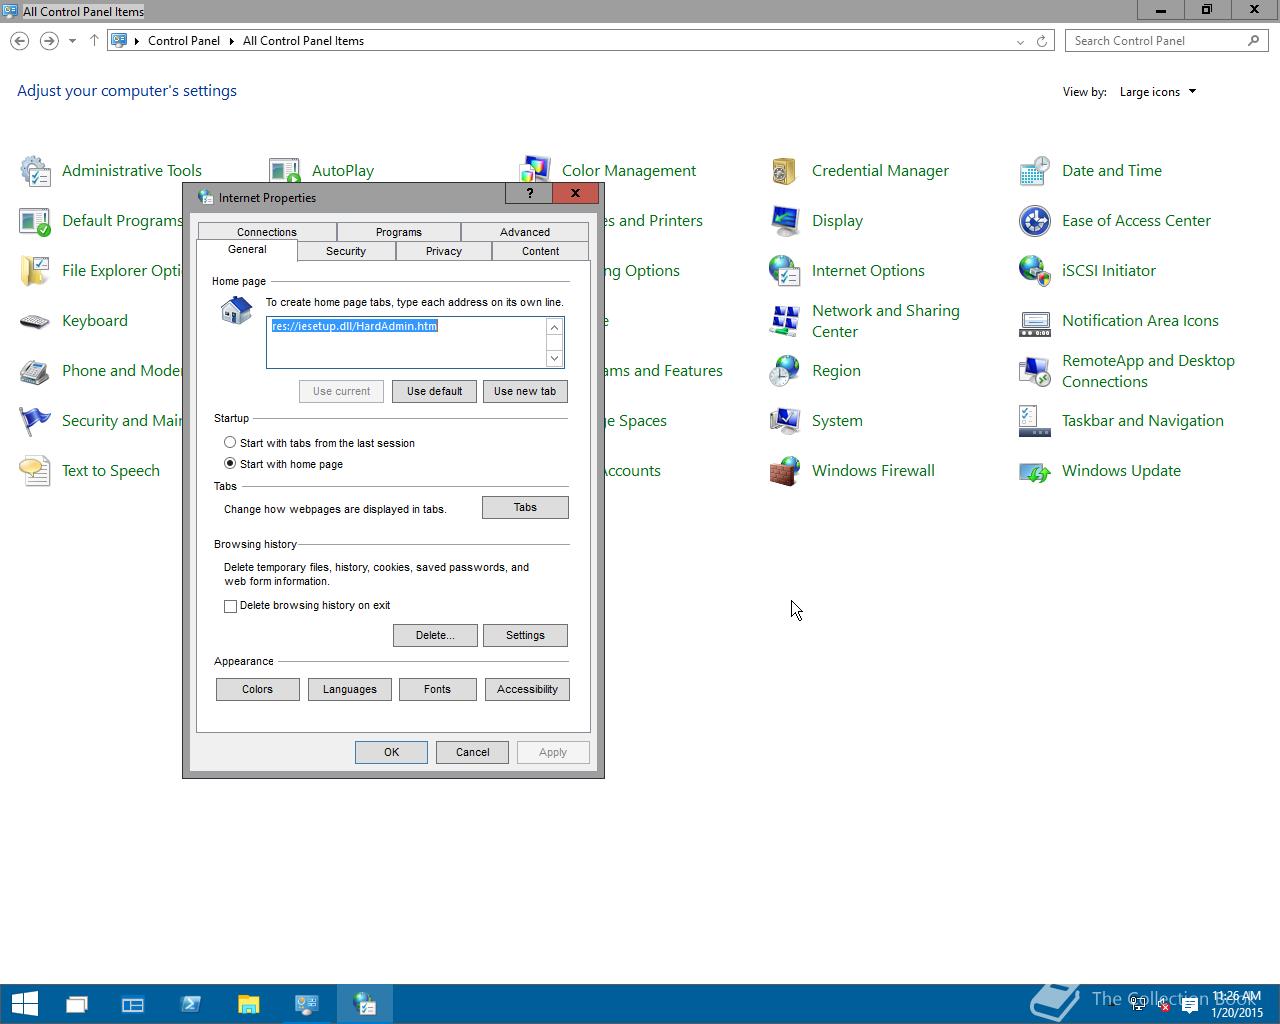
Task: Enable Delete browsing history on exit
Action: [230, 606]
